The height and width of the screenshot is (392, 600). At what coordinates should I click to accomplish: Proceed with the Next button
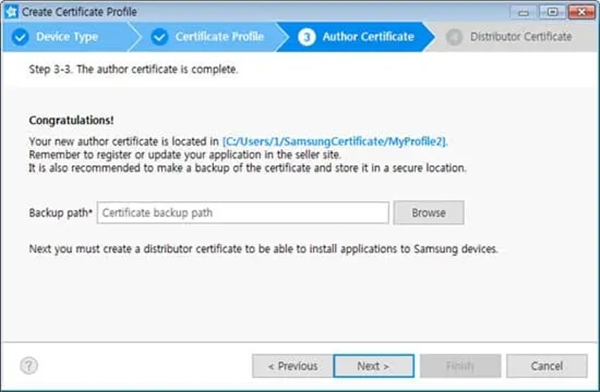373,366
